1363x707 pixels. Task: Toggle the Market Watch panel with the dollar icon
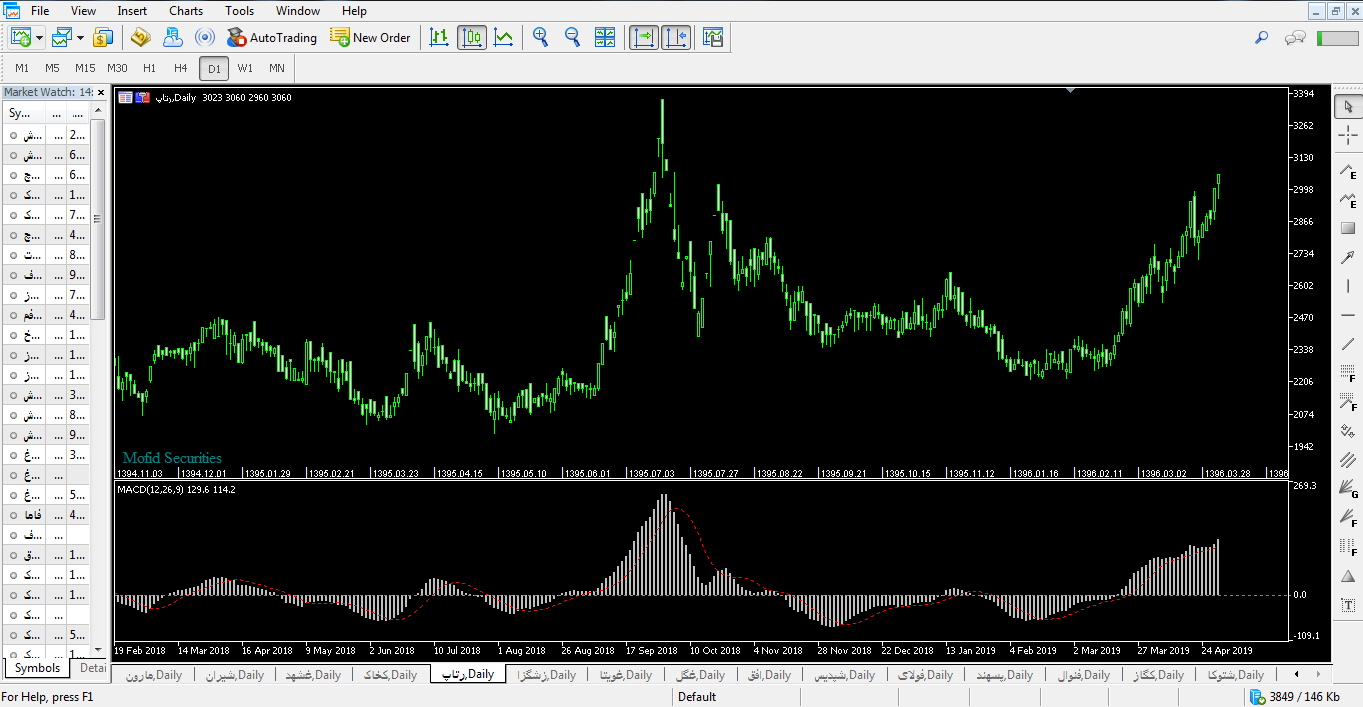pyautogui.click(x=103, y=38)
